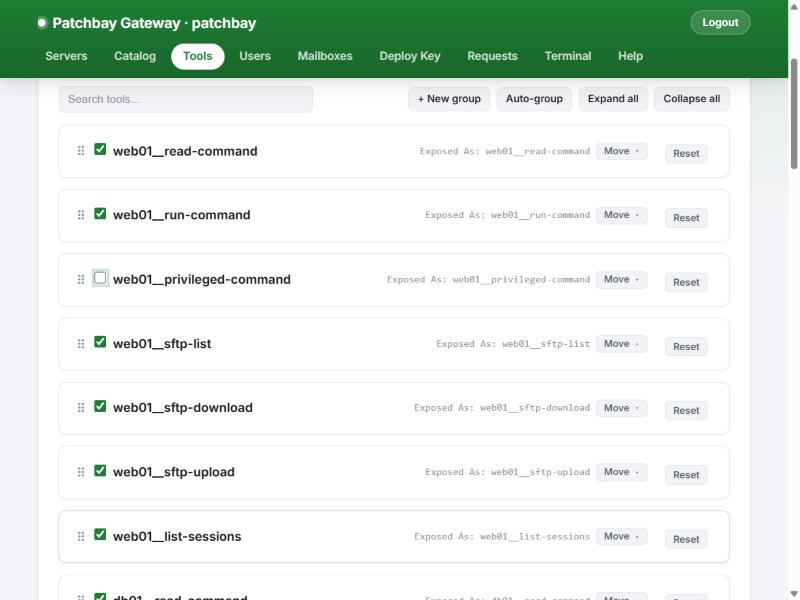Open the Mailboxes tab
Screen dimensions: 800x600
tap(325, 56)
